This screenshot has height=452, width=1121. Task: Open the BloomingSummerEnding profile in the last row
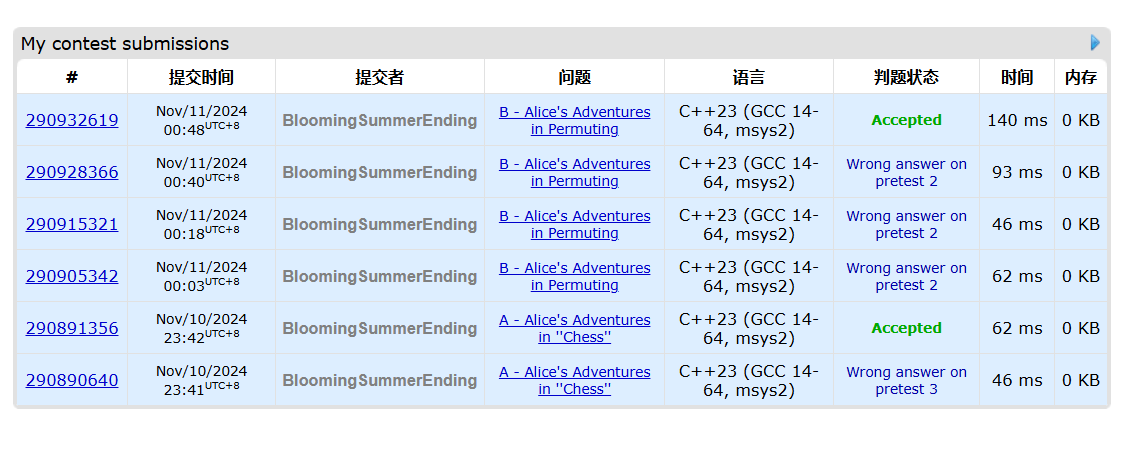pos(379,381)
